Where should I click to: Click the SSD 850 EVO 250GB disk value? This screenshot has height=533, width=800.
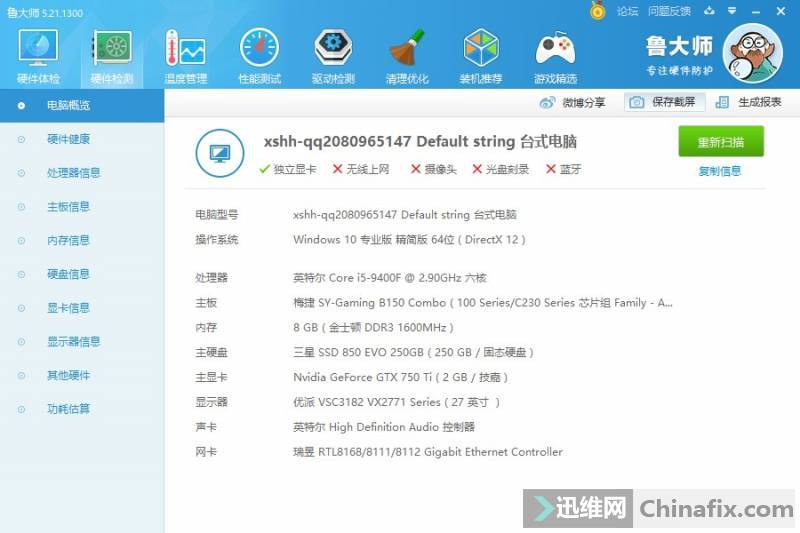coord(413,352)
